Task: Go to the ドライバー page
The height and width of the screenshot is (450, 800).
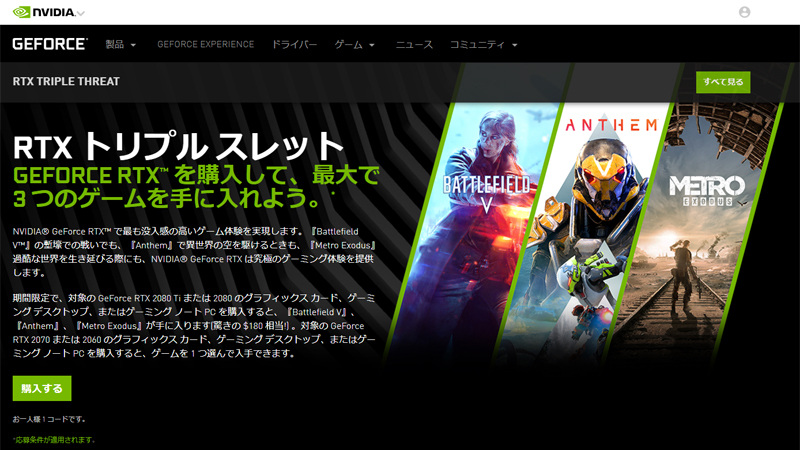Action: [294, 44]
